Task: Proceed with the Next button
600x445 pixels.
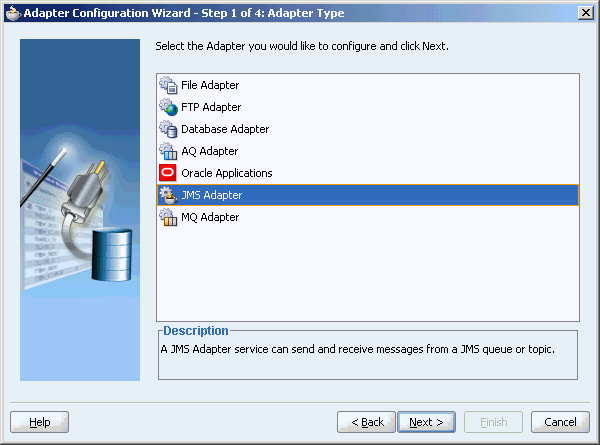Action: coord(426,422)
